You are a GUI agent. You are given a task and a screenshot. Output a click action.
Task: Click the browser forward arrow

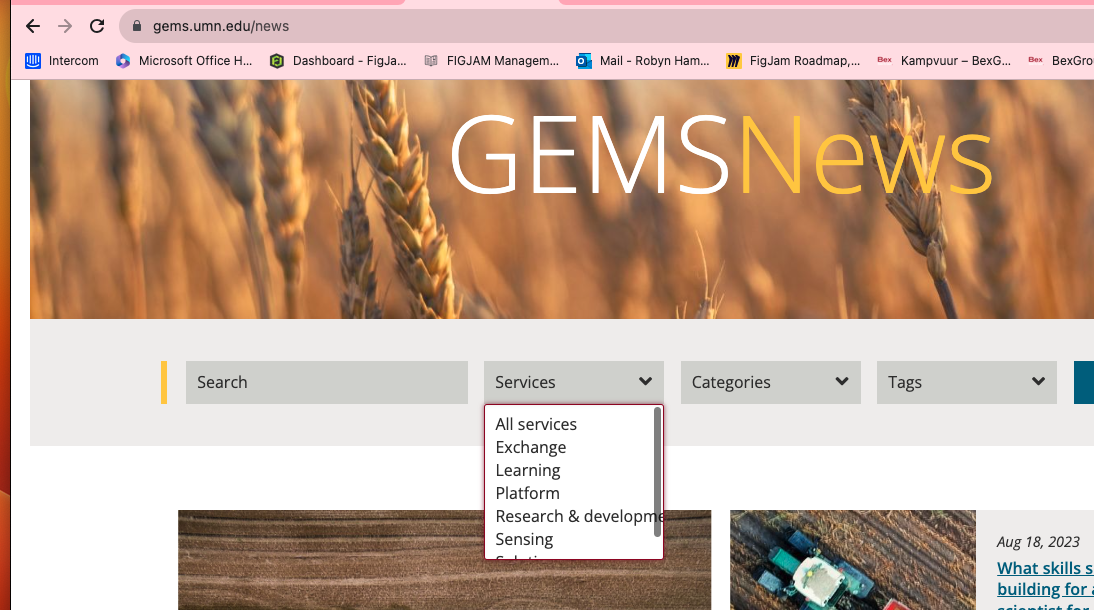pos(65,26)
